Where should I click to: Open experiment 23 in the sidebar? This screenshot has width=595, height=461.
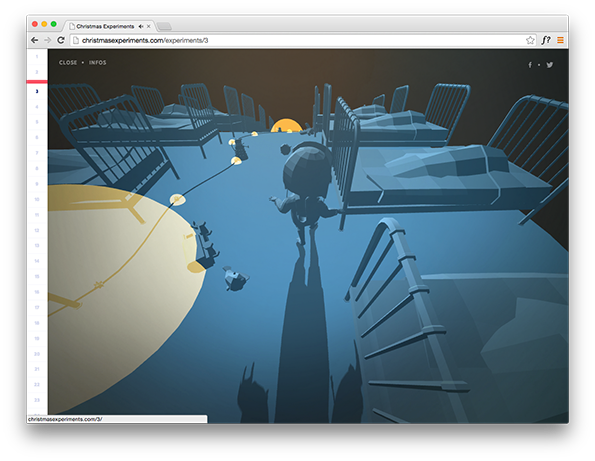click(x=37, y=400)
